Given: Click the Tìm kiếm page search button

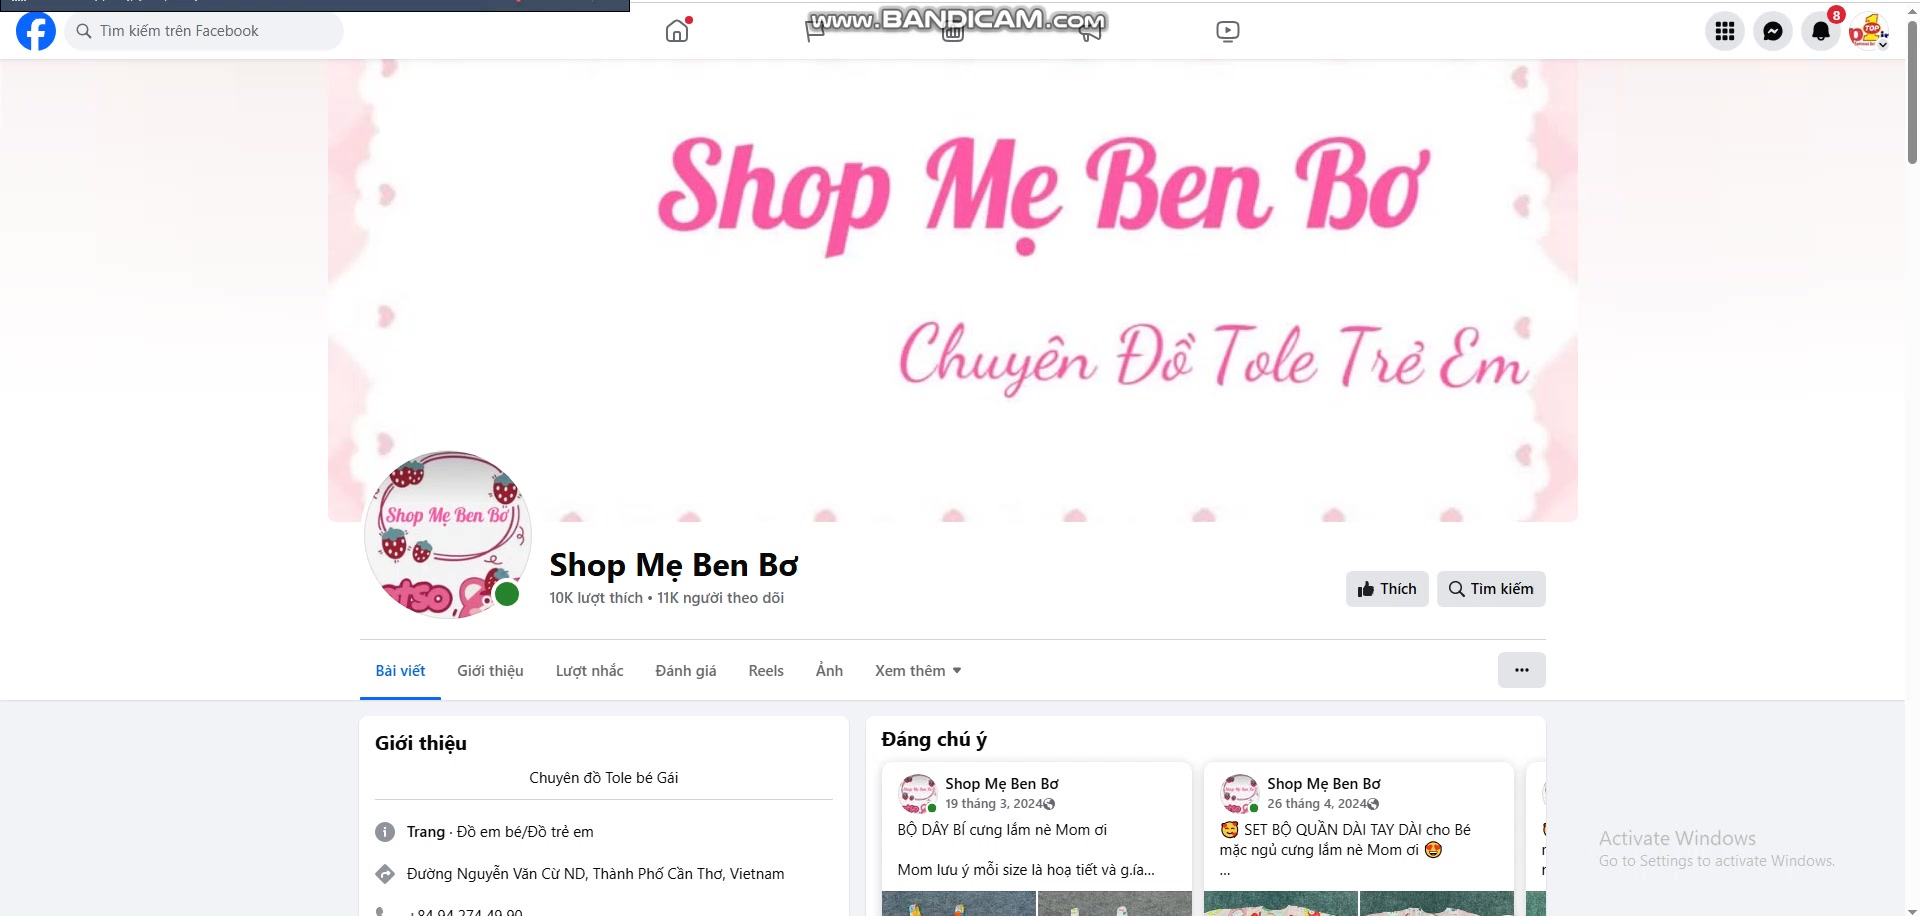Looking at the screenshot, I should [1491, 589].
